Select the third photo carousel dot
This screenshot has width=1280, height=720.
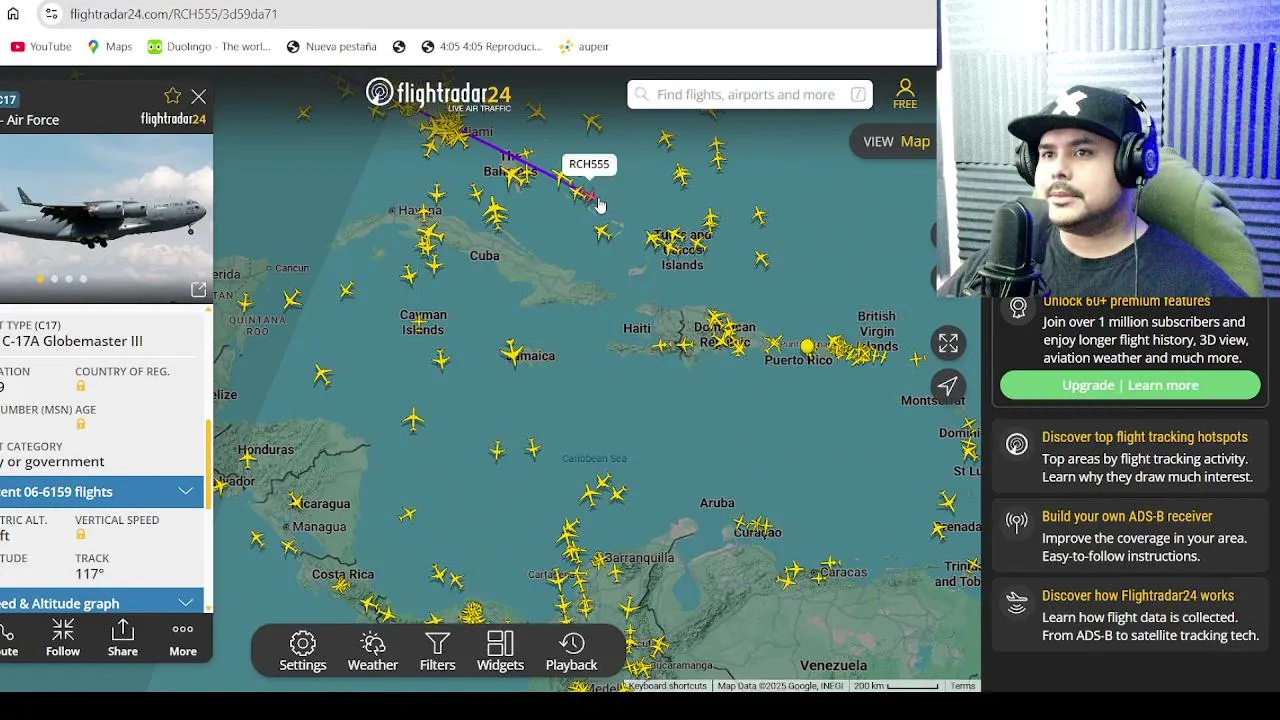[69, 279]
